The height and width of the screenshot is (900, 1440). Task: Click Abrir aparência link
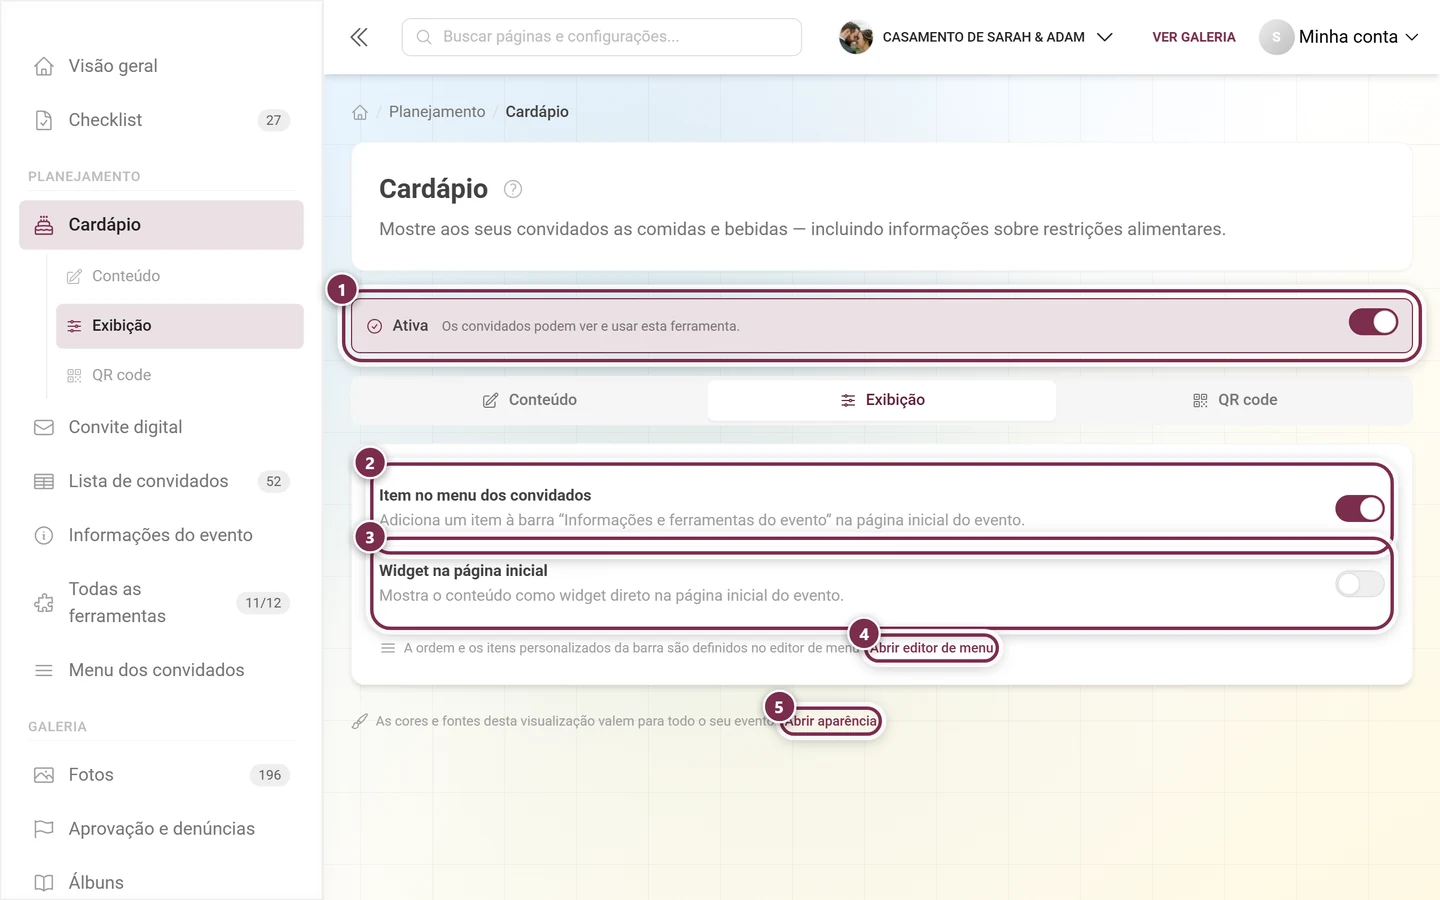pos(831,721)
